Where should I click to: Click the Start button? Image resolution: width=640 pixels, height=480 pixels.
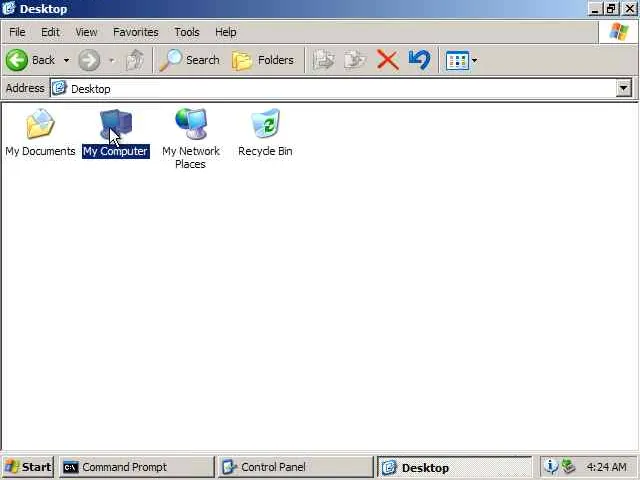(x=28, y=467)
